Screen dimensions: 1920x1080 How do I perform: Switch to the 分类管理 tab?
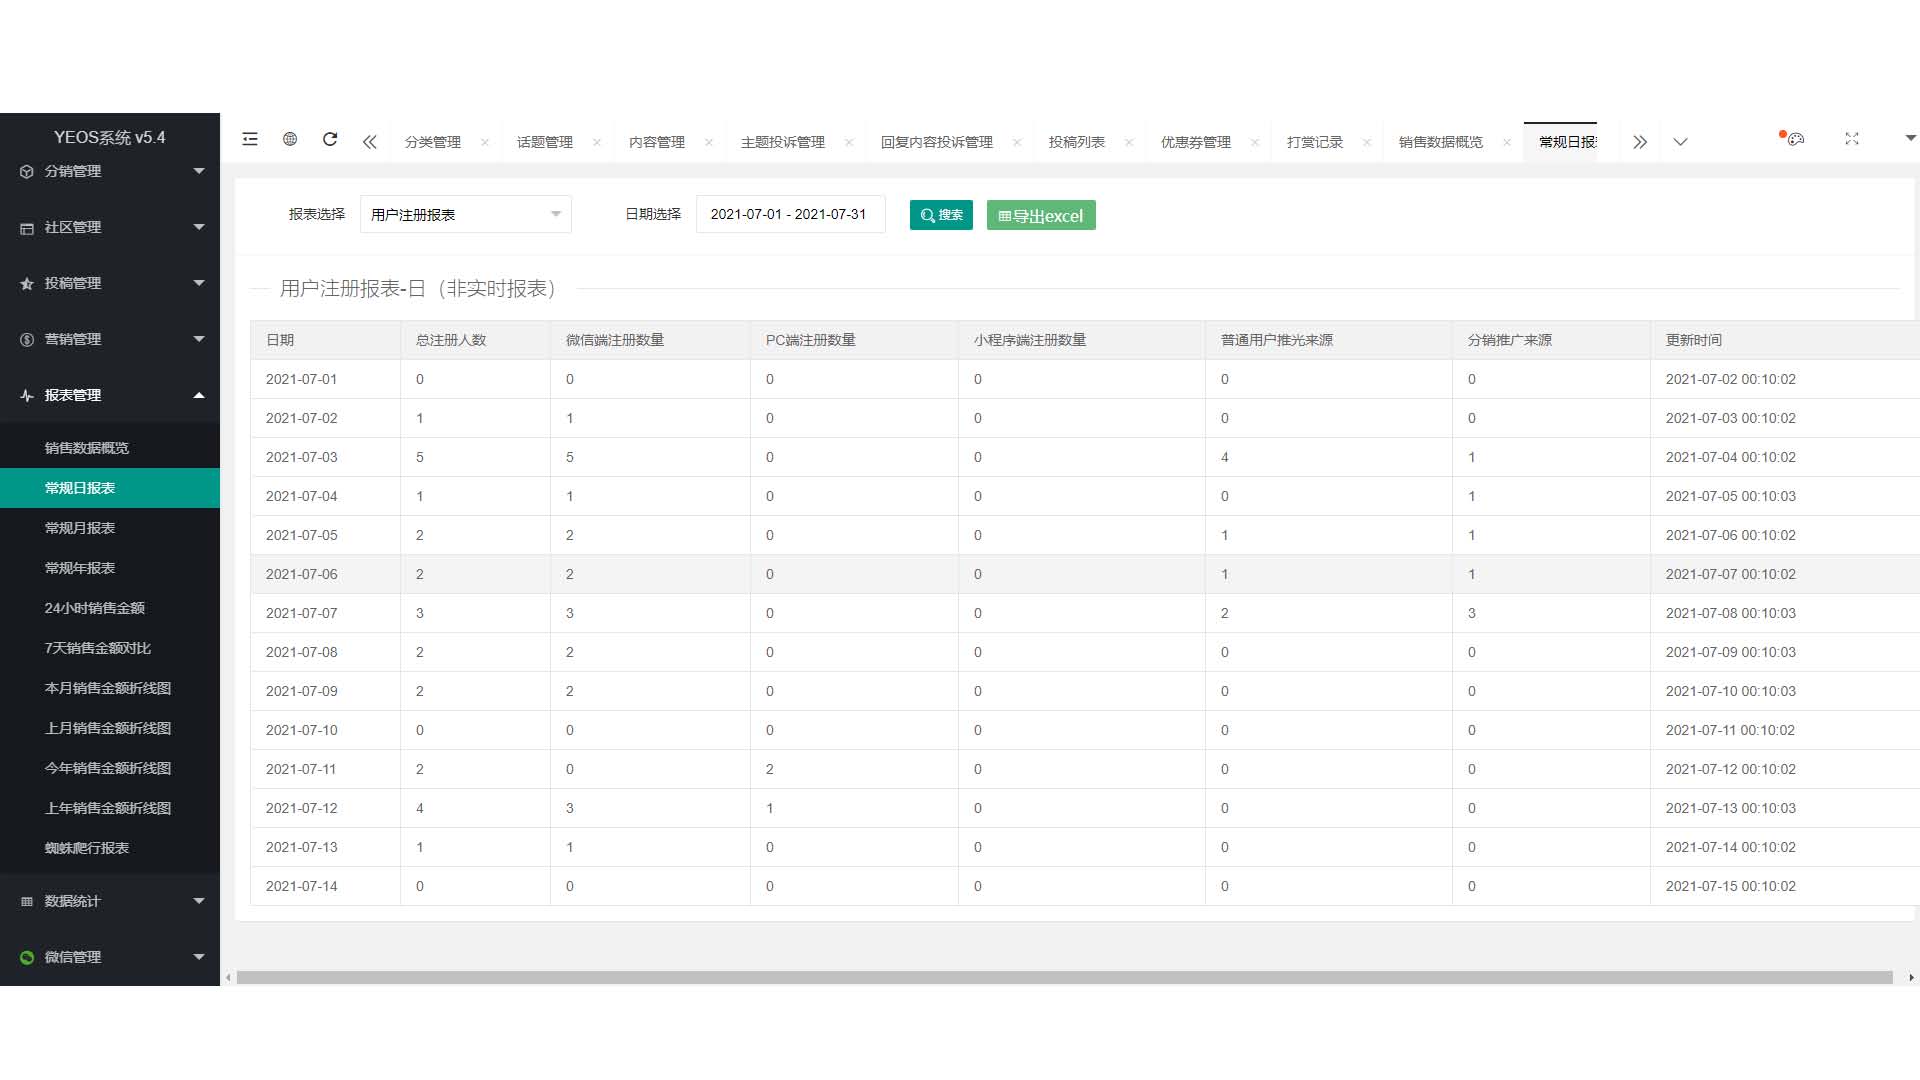coord(433,142)
